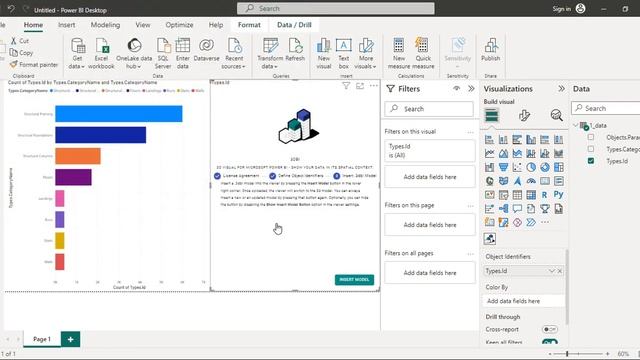Open Types.Id field dropdown in Object Identifiers
This screenshot has width=640, height=360.
click(x=552, y=271)
